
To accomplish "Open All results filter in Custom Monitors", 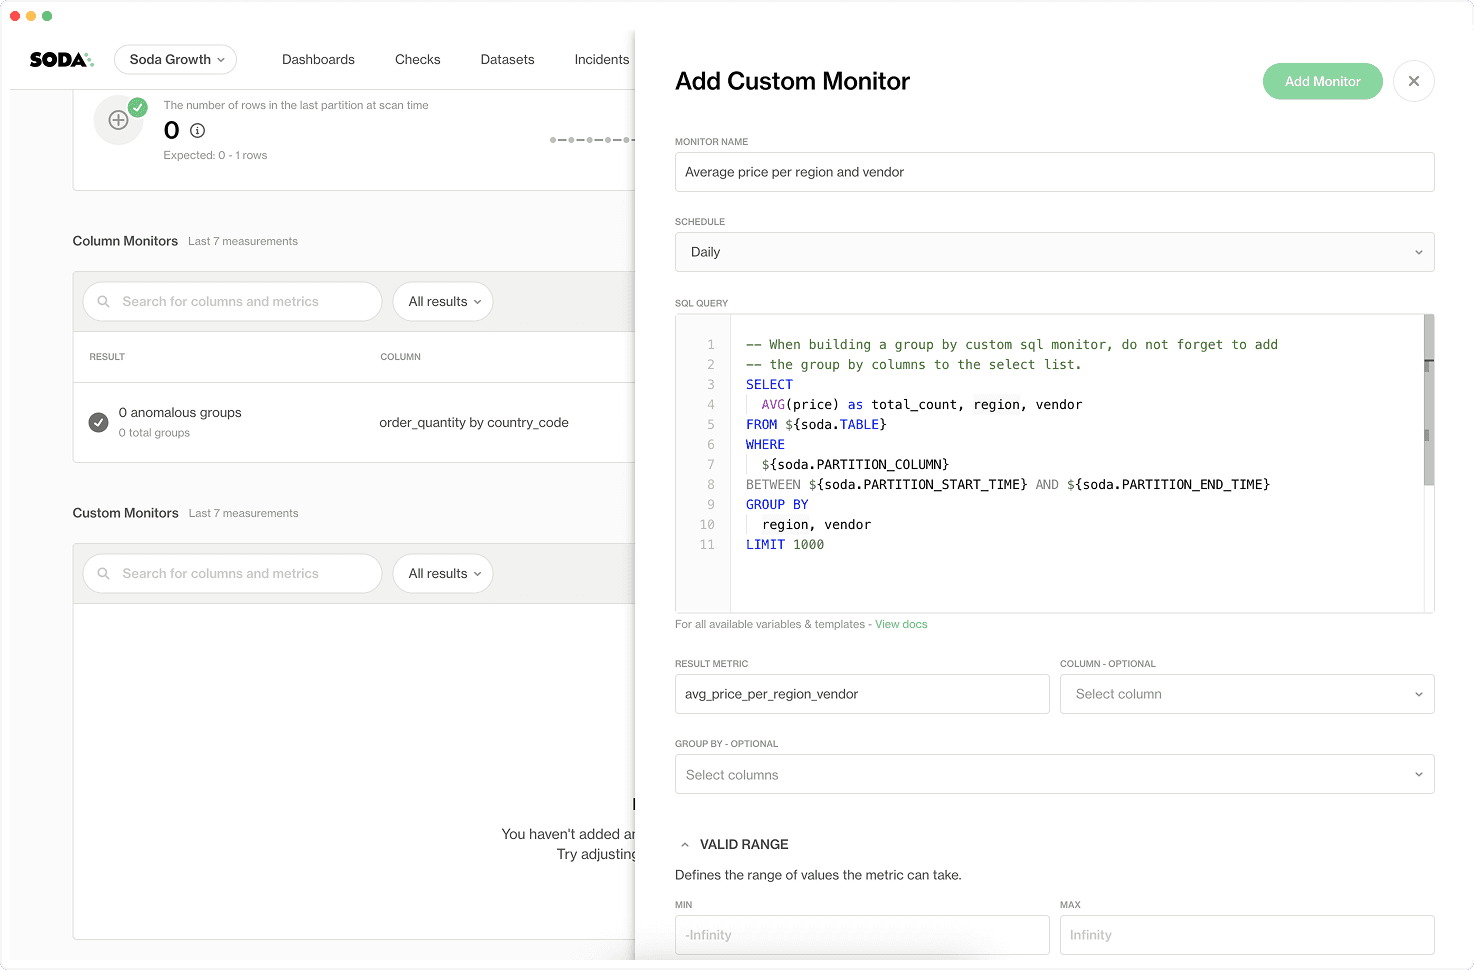I will coord(443,573).
